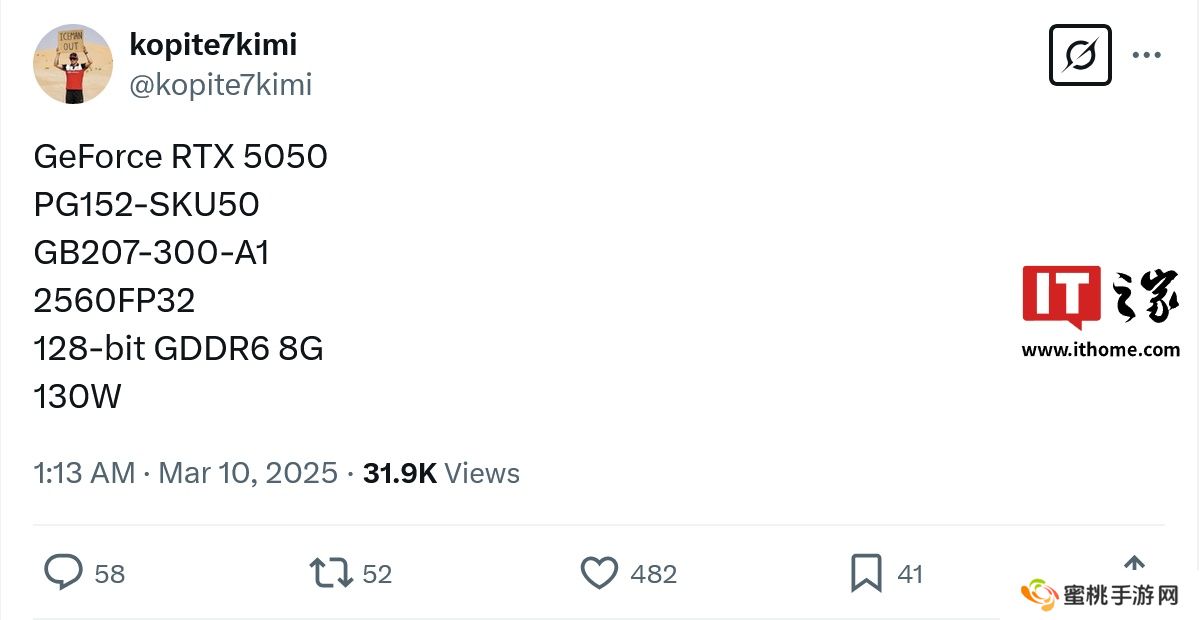Open the three-dot more options menu
Viewport: 1200px width, 620px height.
[x=1147, y=55]
